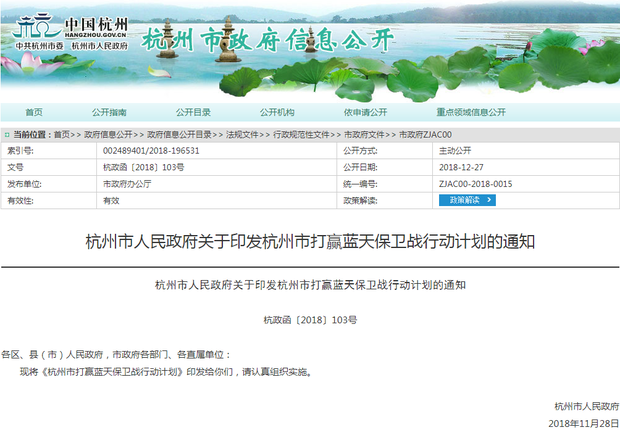
Task: Click 杭州市人民政府 text under the logo
Action: pos(100,46)
